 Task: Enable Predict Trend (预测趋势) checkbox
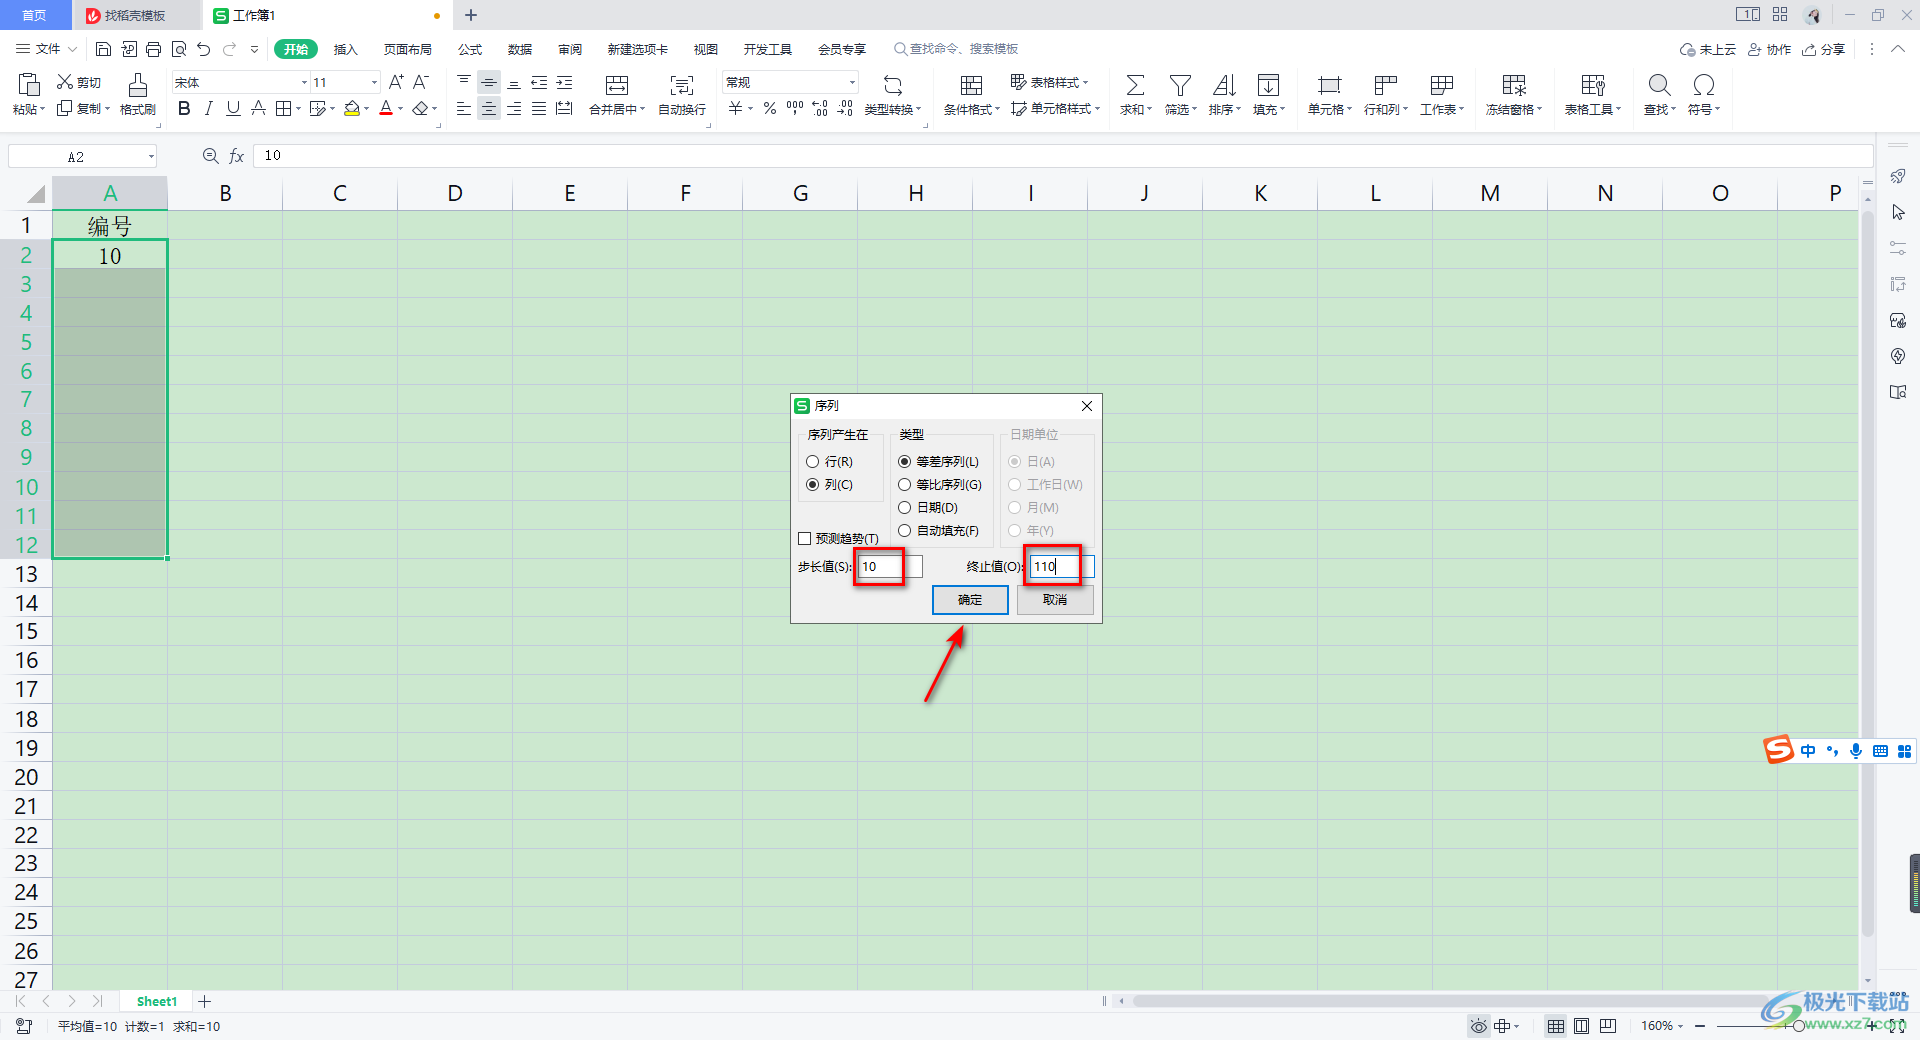pos(804,539)
